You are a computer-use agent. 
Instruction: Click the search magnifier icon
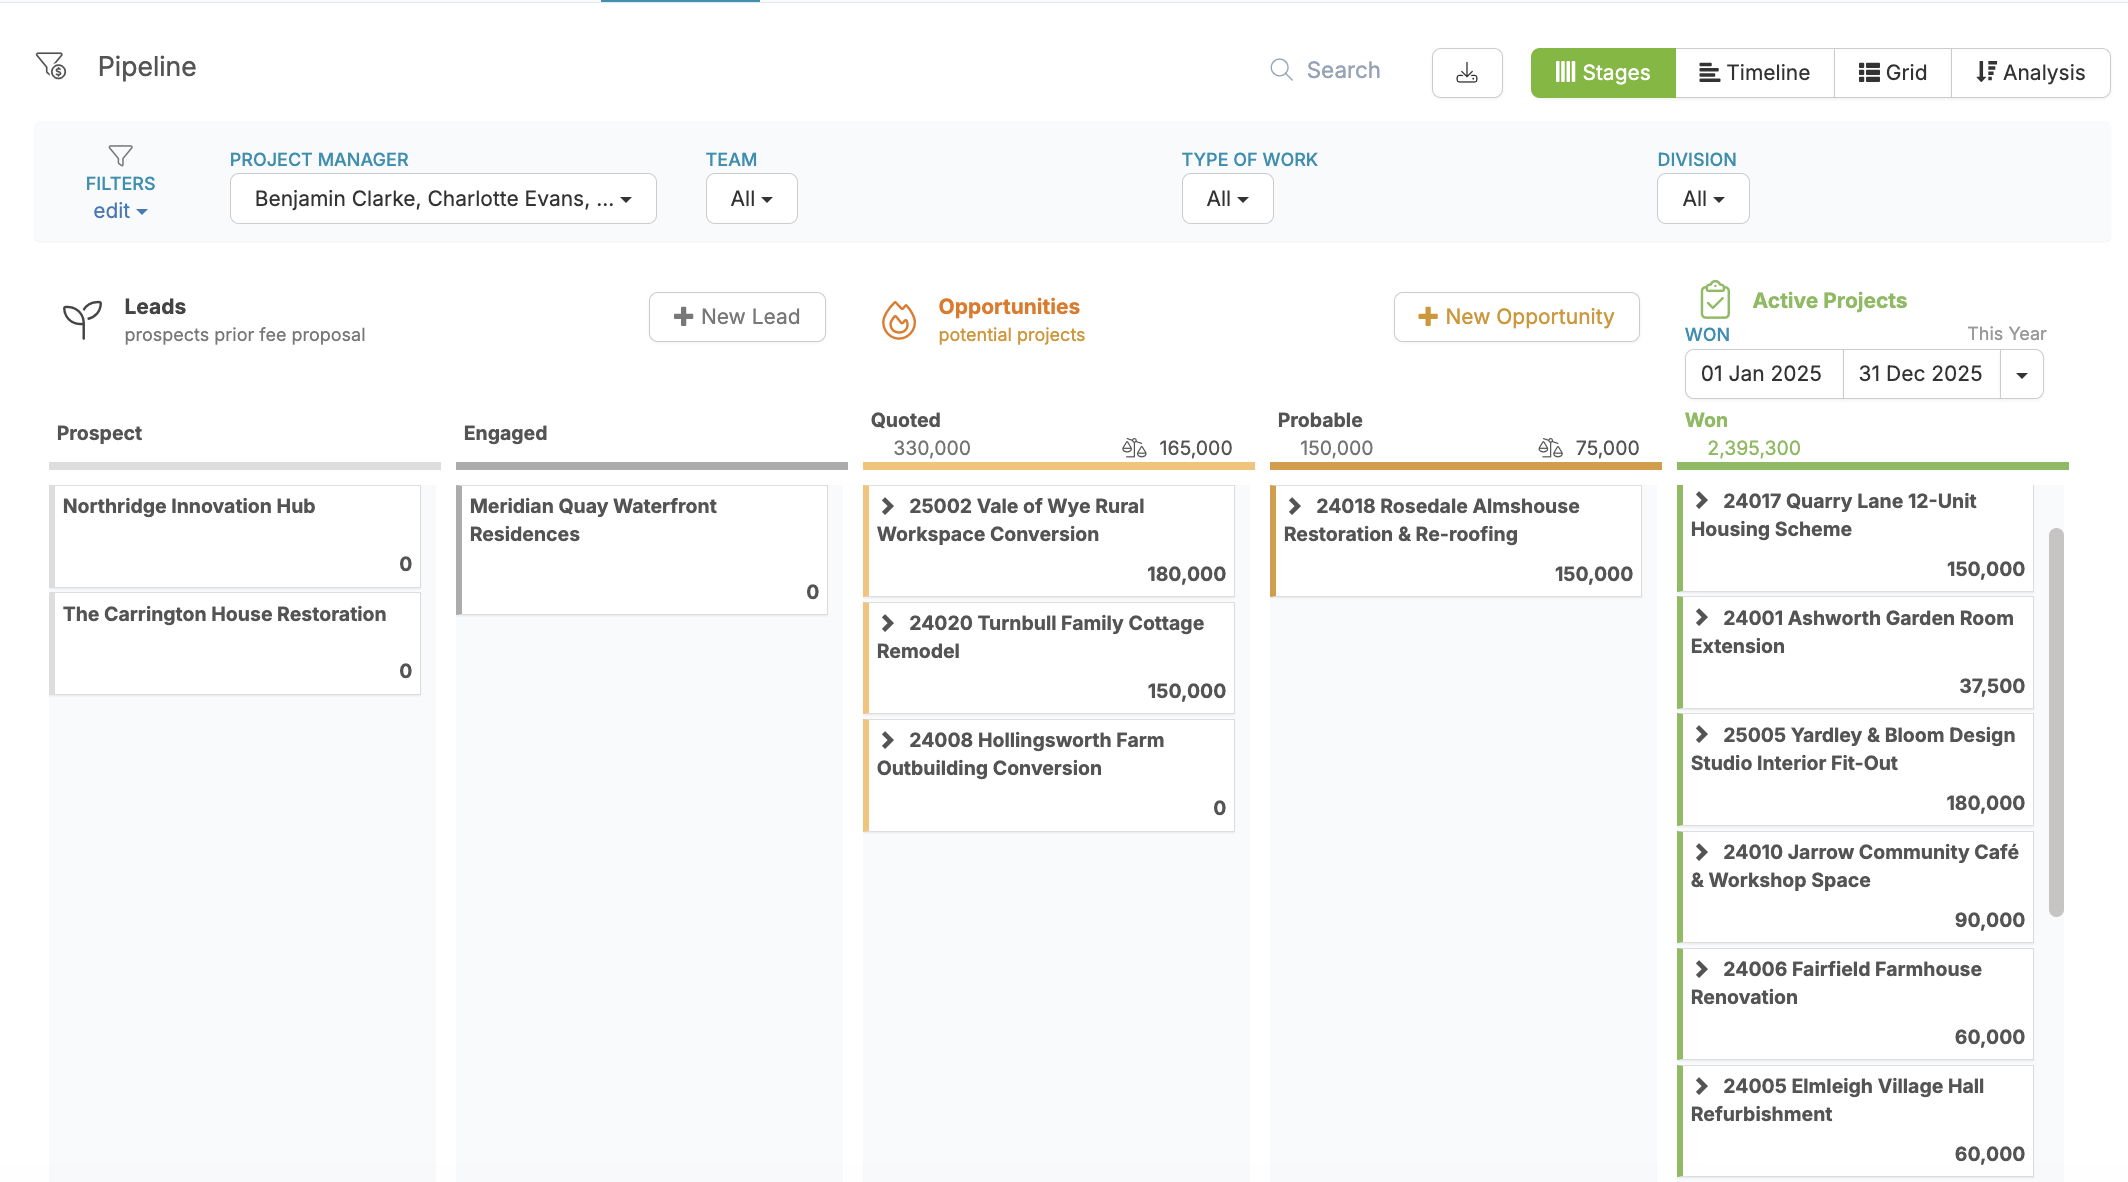pos(1281,70)
